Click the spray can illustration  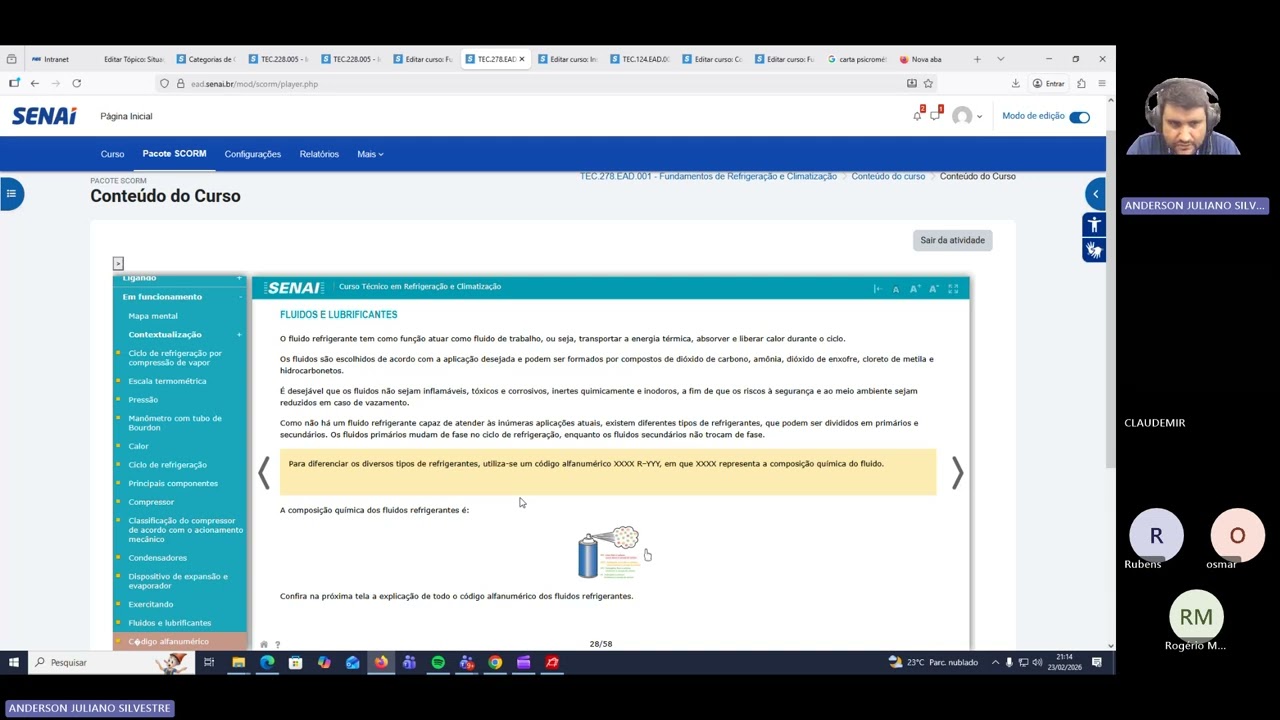(609, 552)
